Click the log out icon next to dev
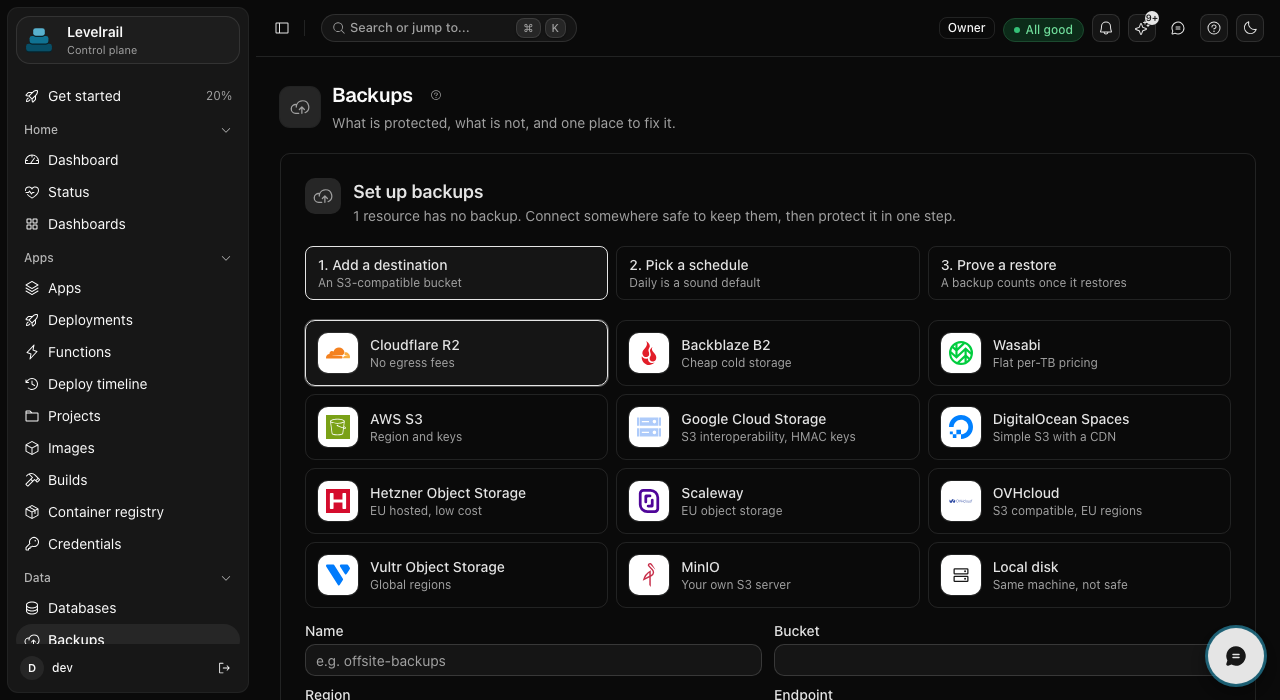1280x700 pixels. tap(224, 668)
